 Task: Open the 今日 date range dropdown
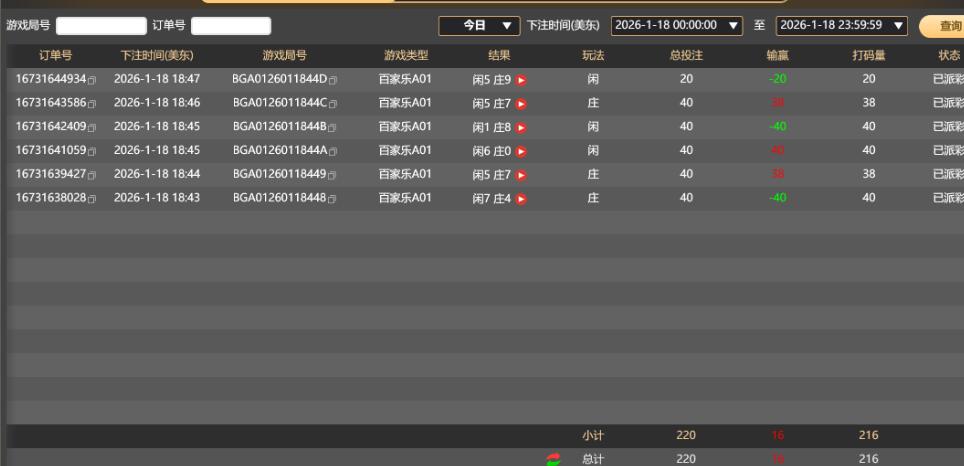click(479, 25)
